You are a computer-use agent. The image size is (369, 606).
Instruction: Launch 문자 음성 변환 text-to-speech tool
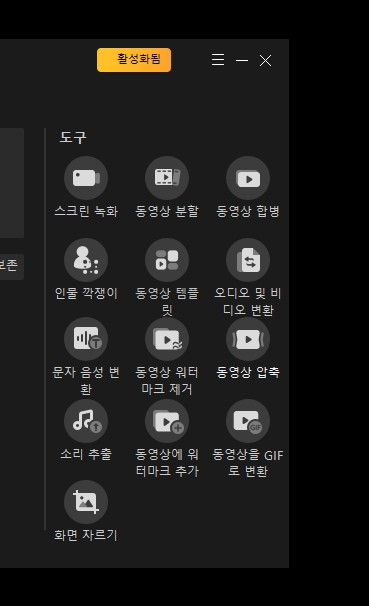86,339
